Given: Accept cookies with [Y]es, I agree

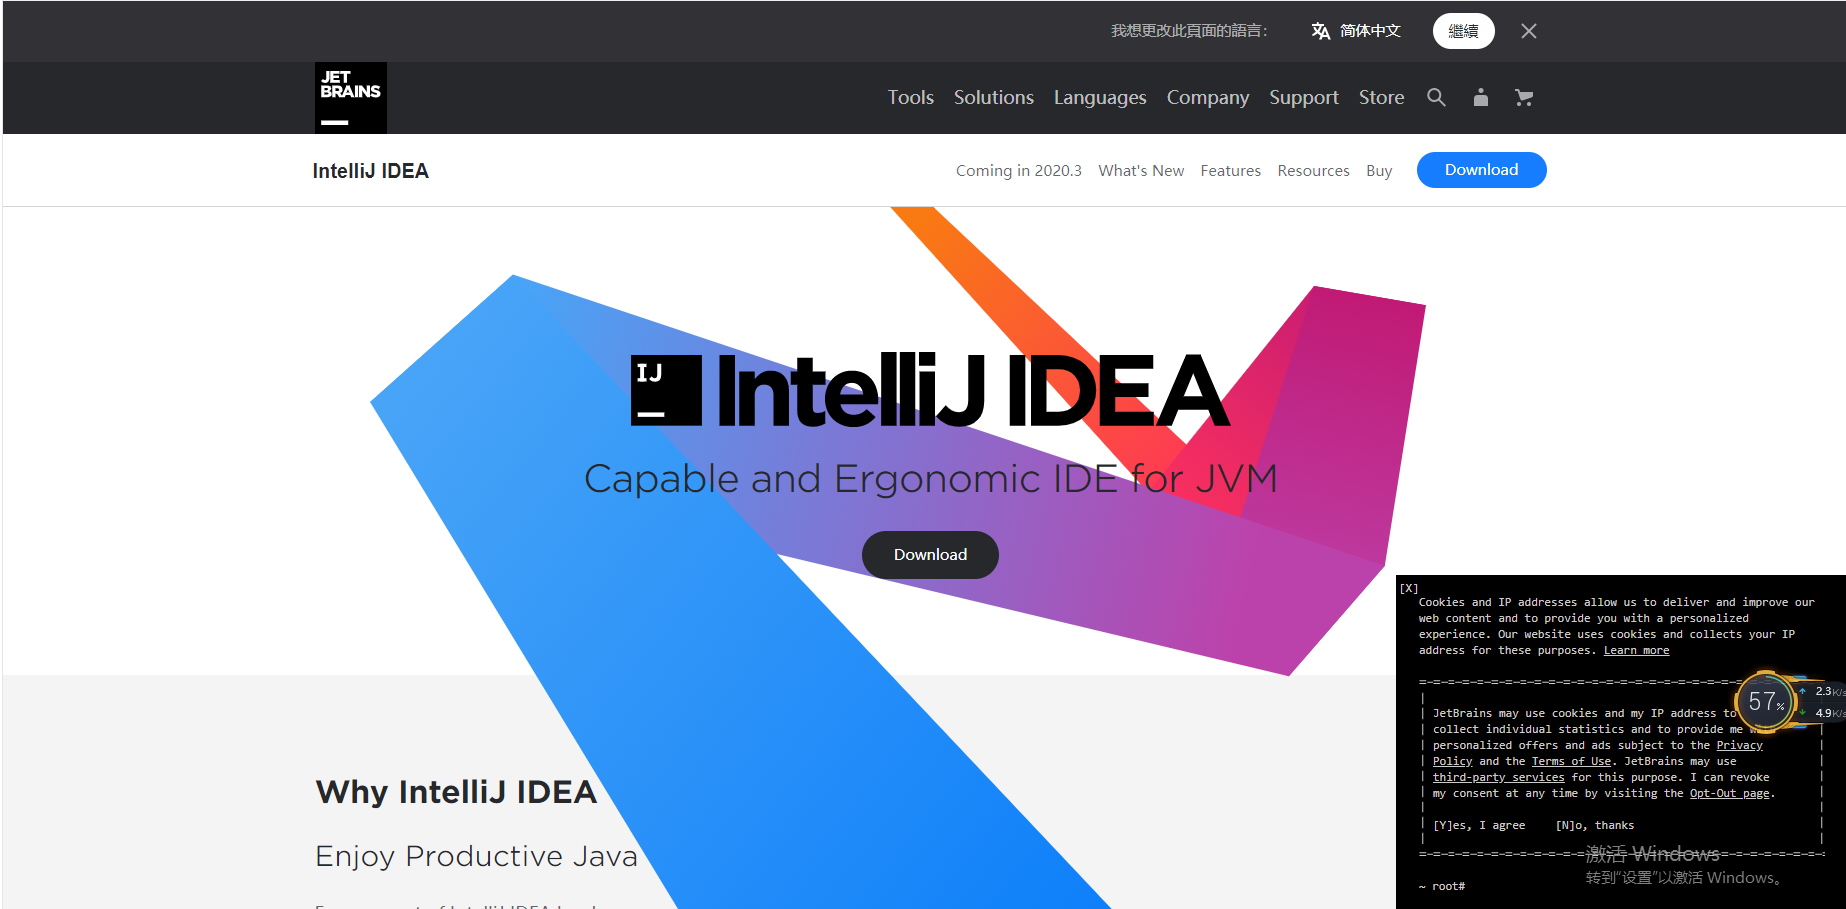Looking at the screenshot, I should pos(1479,826).
